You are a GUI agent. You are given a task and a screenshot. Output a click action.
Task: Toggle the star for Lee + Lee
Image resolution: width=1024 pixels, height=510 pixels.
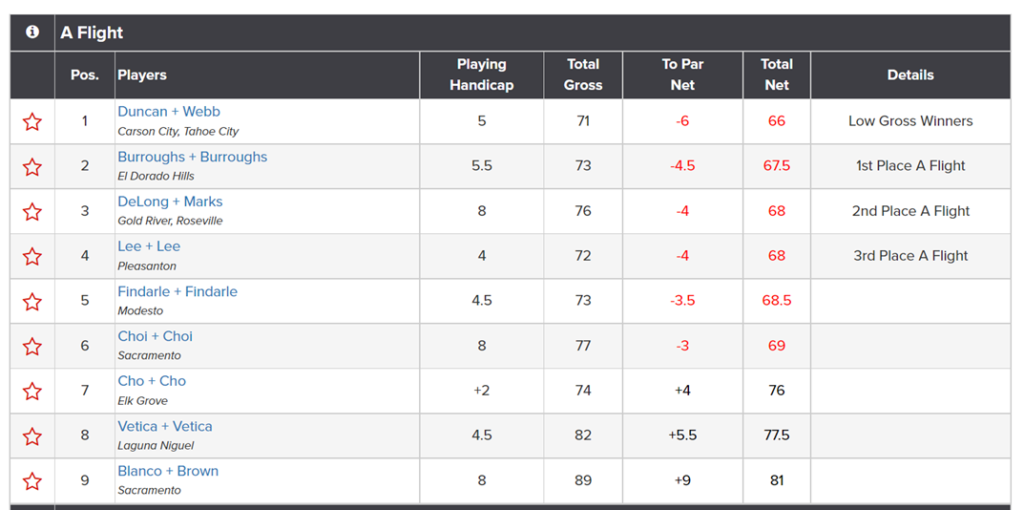point(32,256)
